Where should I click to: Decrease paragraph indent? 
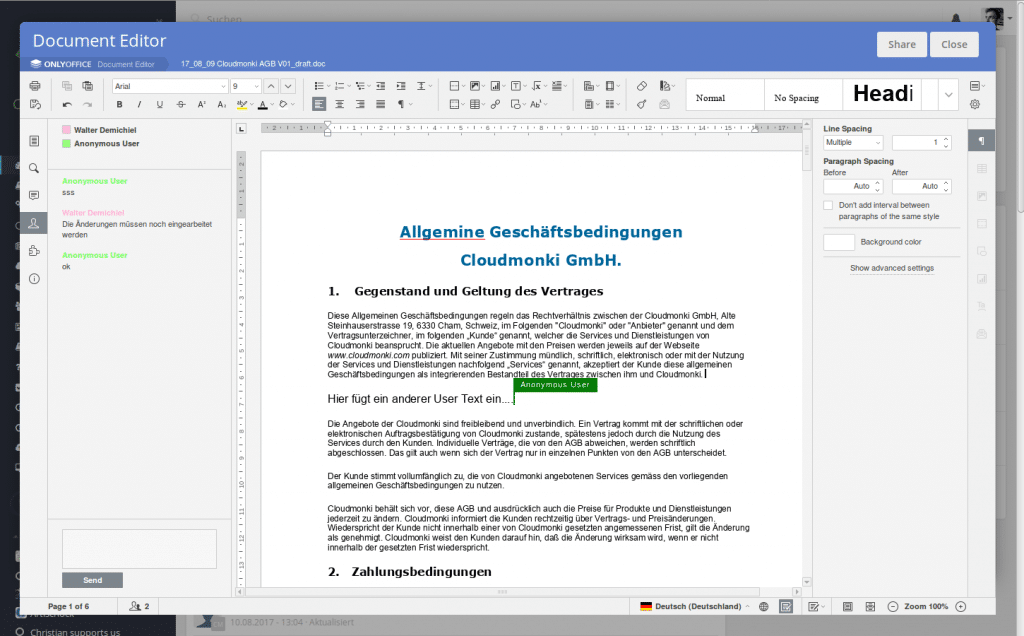pos(381,86)
